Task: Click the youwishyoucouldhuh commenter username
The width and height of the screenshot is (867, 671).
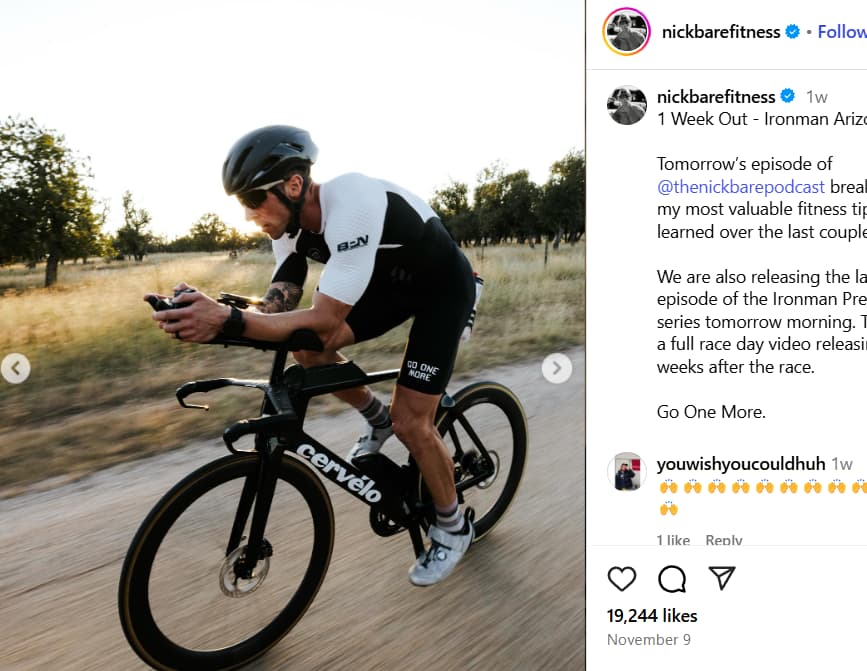Action: [x=741, y=464]
